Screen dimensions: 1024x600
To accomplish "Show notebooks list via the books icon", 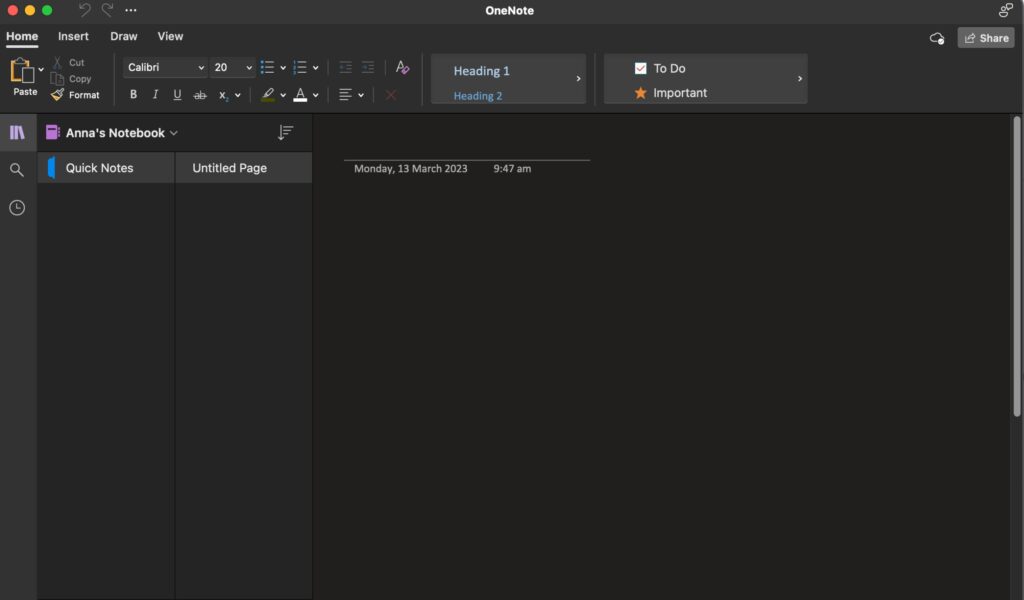I will point(17,133).
